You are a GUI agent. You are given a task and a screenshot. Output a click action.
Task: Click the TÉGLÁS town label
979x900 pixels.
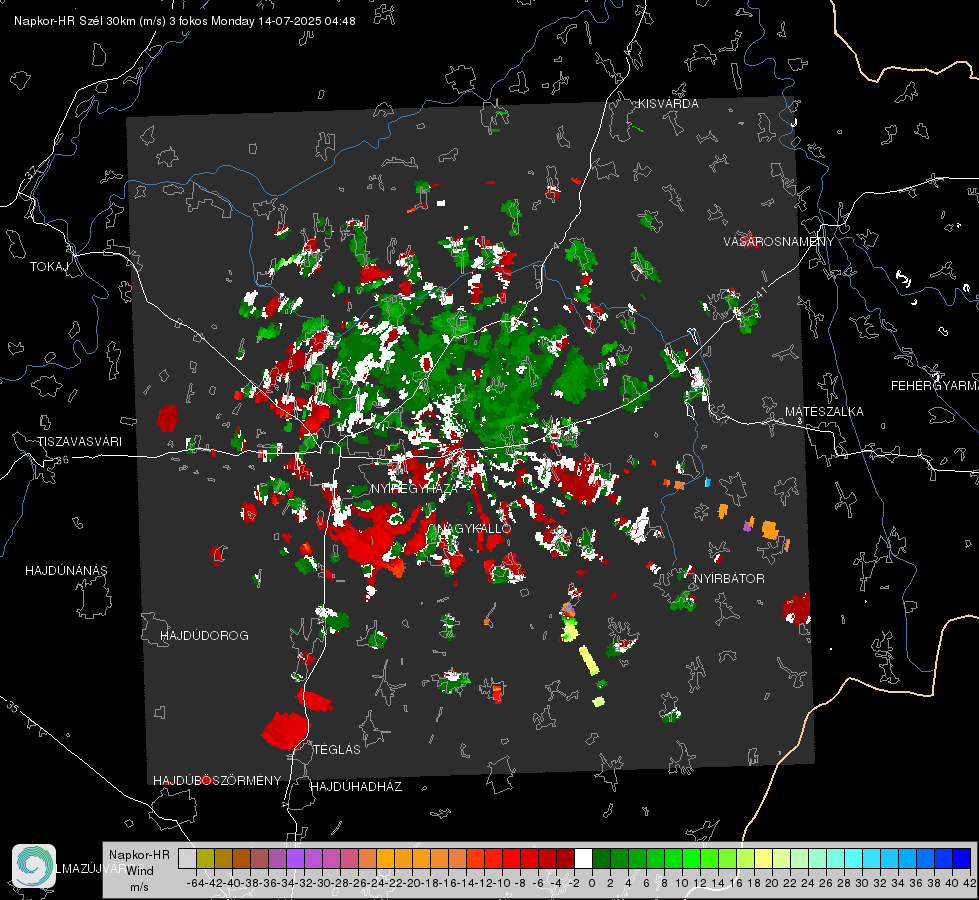(337, 749)
